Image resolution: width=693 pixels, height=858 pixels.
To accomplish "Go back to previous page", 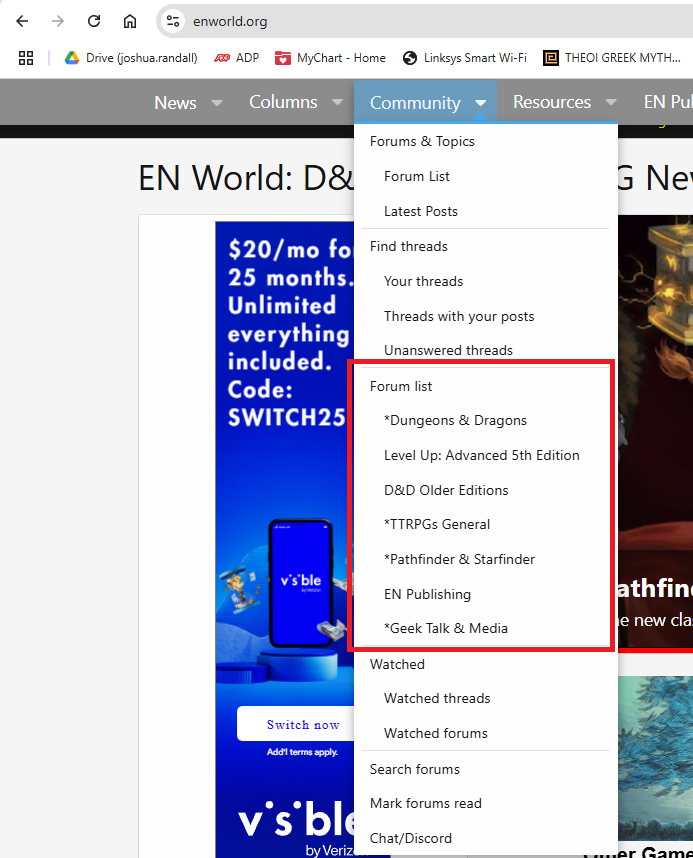I will (x=22, y=21).
